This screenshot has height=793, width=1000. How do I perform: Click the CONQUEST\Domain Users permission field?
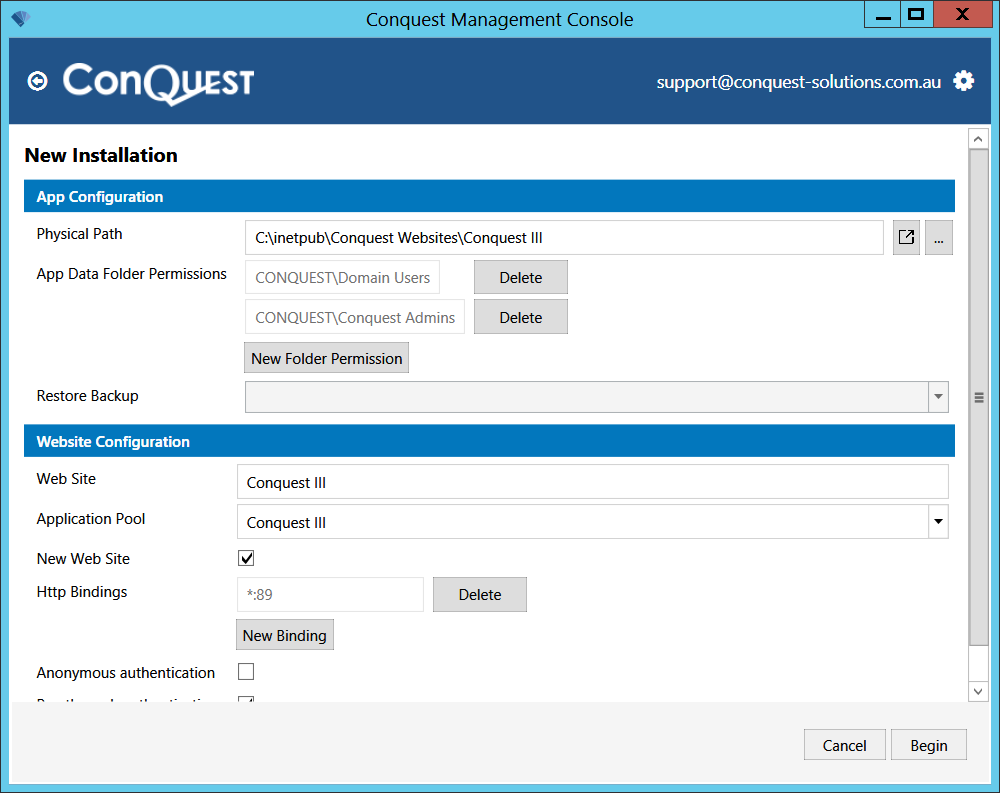[x=342, y=278]
